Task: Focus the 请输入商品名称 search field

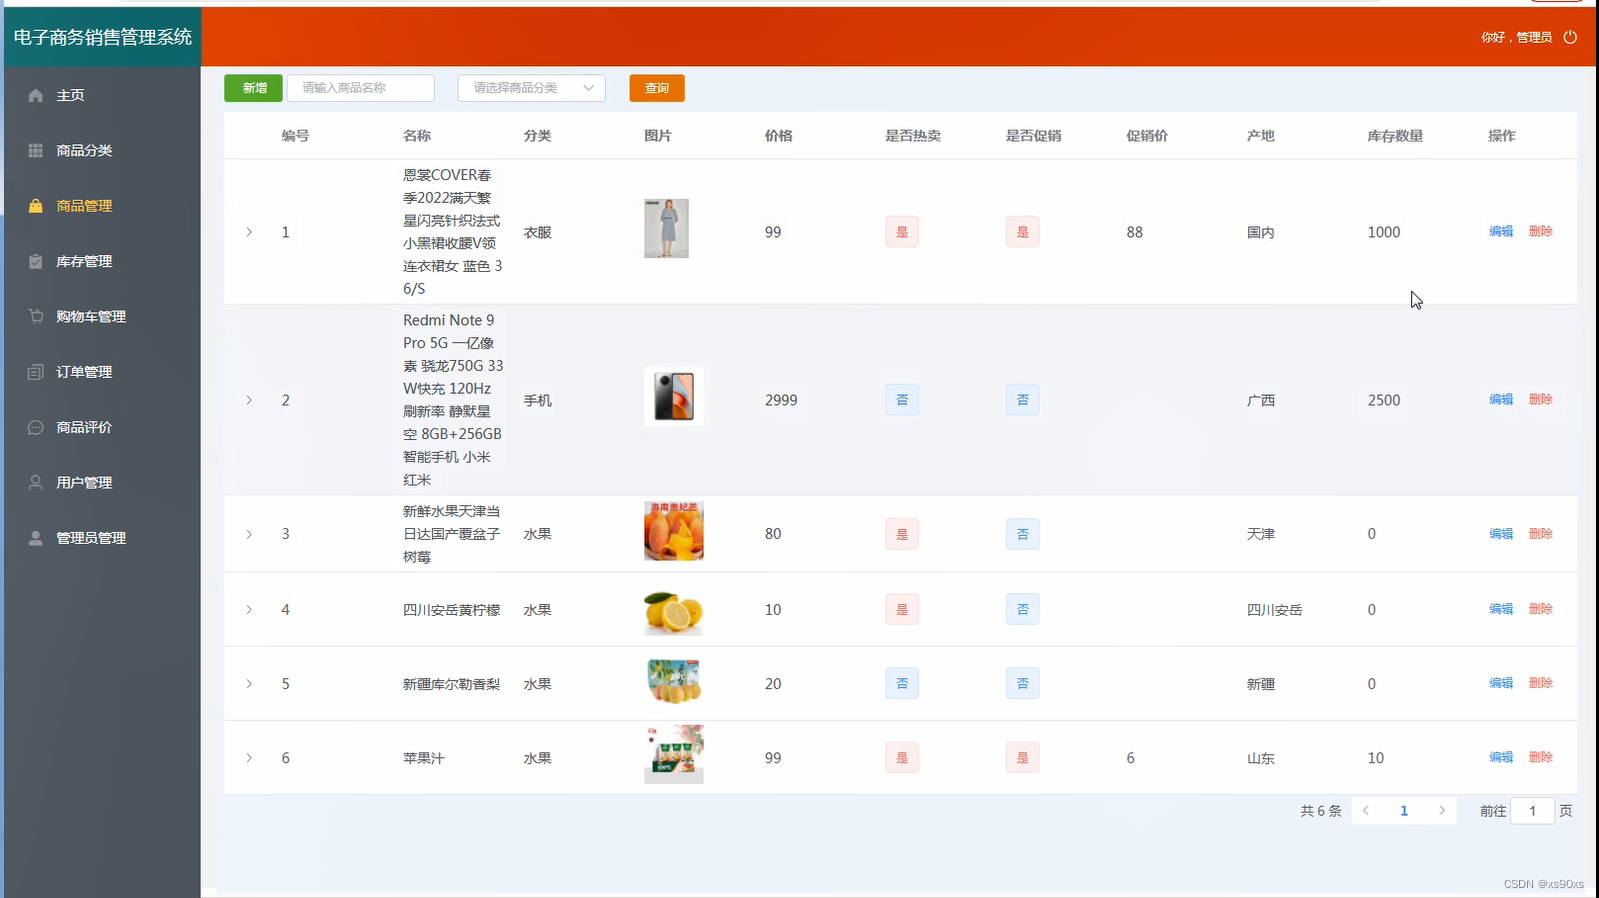Action: [x=361, y=88]
